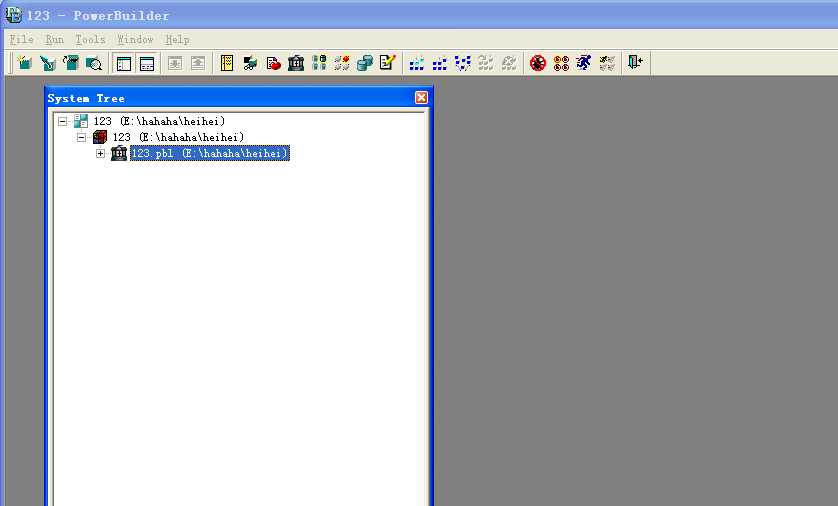This screenshot has width=838, height=506.
Task: Run the application with running man icon
Action: coord(584,63)
